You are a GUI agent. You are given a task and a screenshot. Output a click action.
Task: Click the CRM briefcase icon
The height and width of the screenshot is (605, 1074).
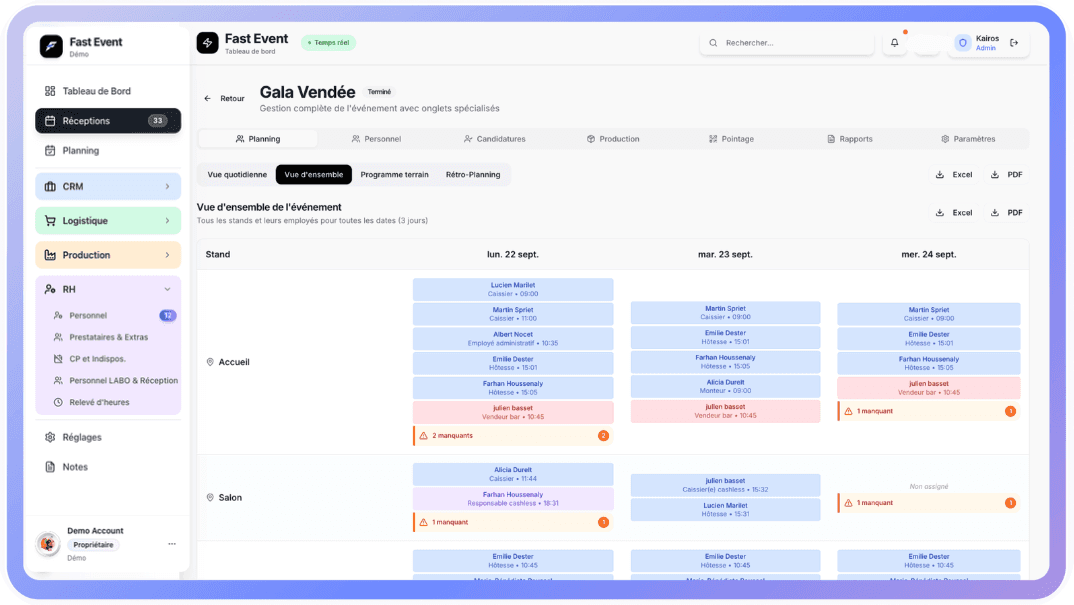[x=50, y=186]
